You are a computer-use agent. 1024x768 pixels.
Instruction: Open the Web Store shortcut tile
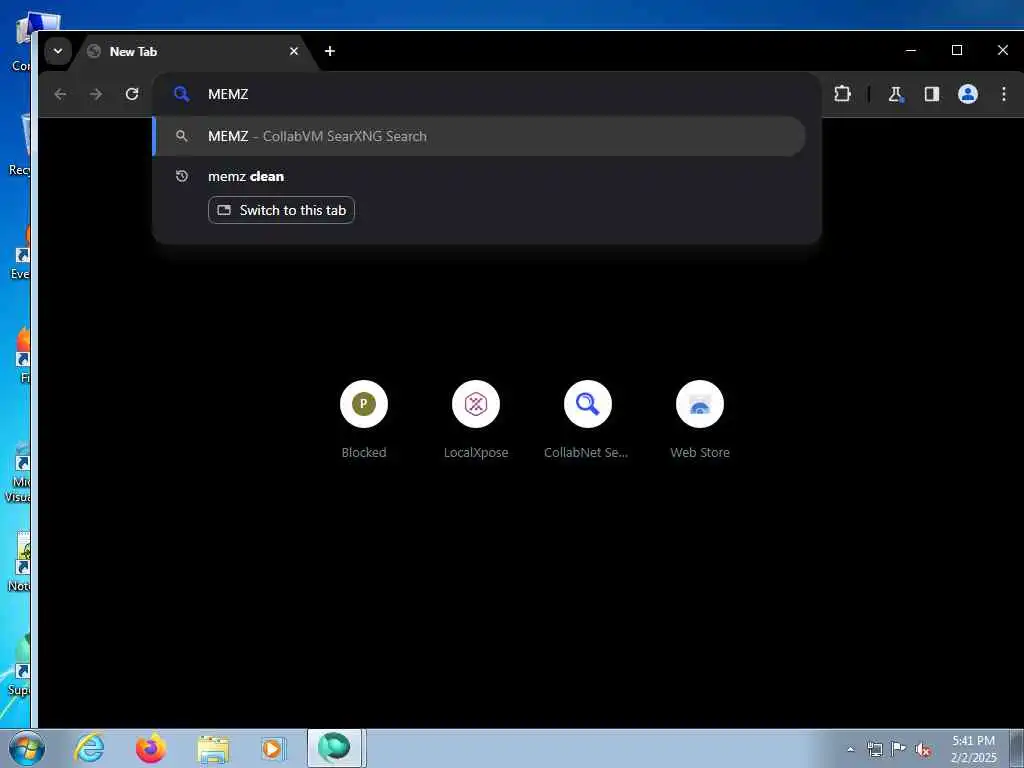click(700, 419)
